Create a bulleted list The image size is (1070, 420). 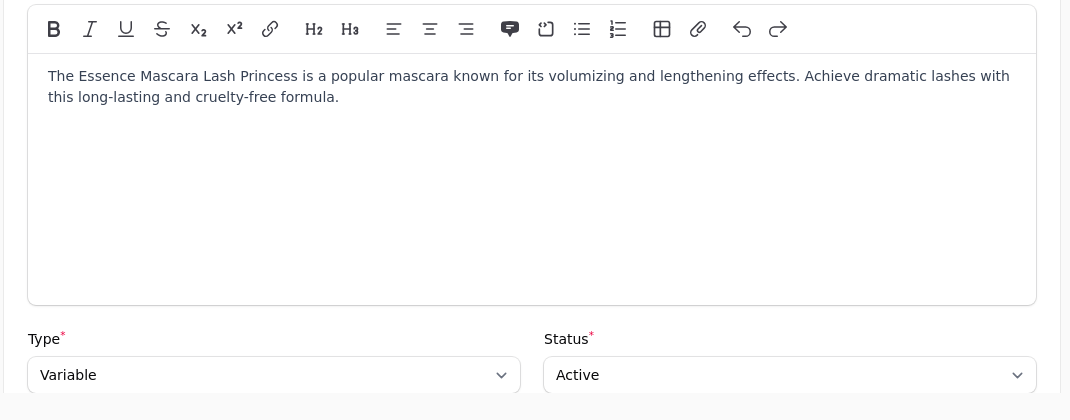tap(582, 29)
